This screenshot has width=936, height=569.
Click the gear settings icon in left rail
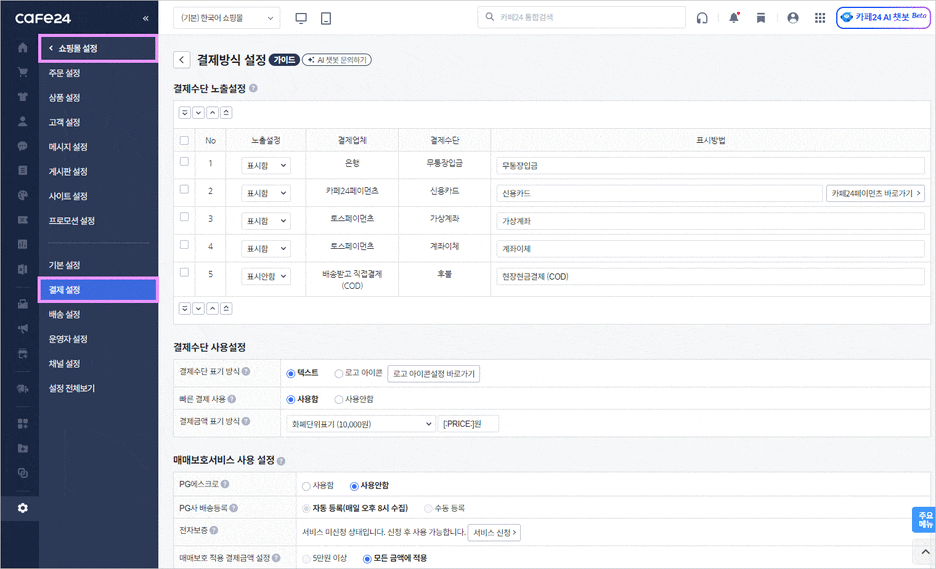click(x=23, y=508)
